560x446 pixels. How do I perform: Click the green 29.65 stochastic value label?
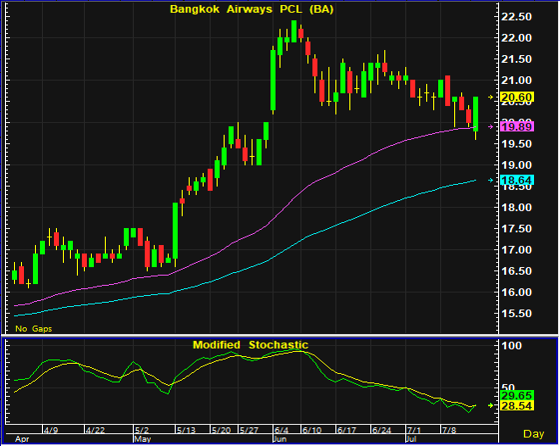click(x=517, y=395)
